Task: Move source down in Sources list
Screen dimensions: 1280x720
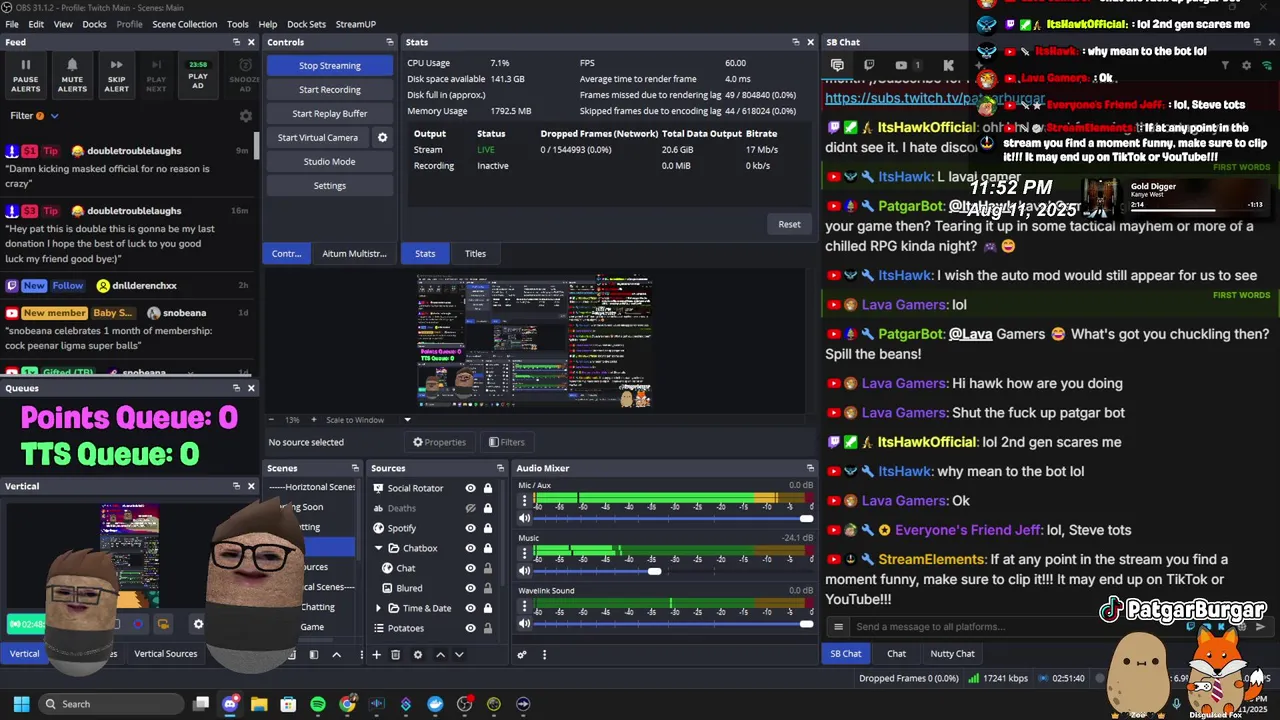Action: pos(459,655)
